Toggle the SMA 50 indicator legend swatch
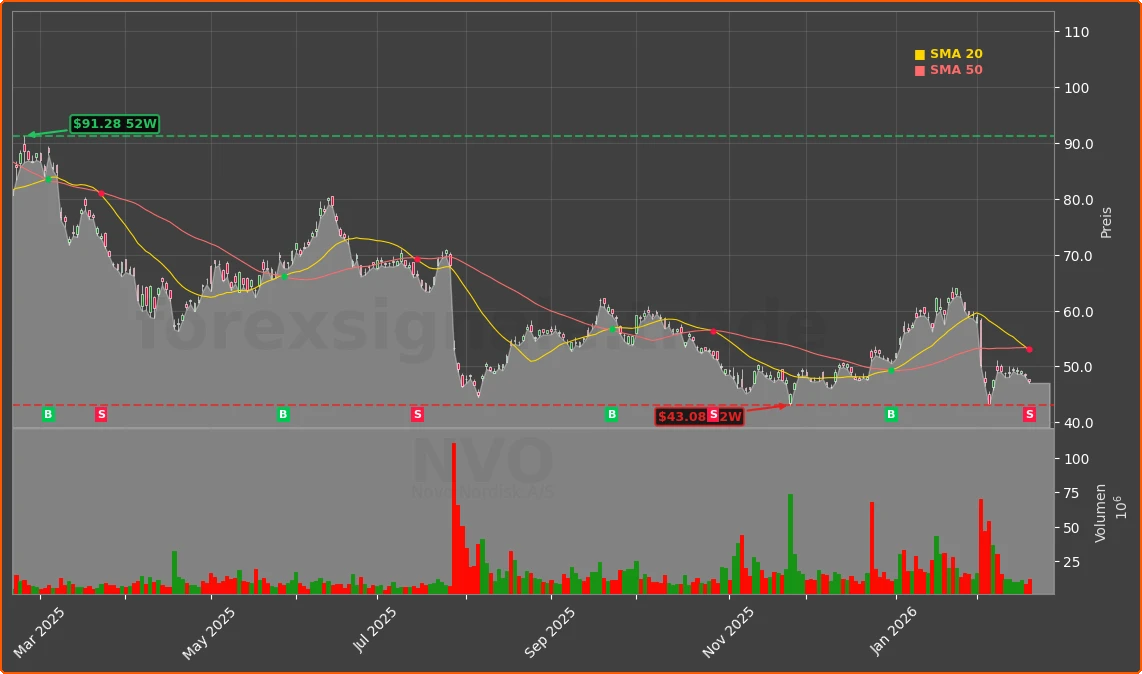Image resolution: width=1142 pixels, height=674 pixels. pyautogui.click(x=920, y=69)
